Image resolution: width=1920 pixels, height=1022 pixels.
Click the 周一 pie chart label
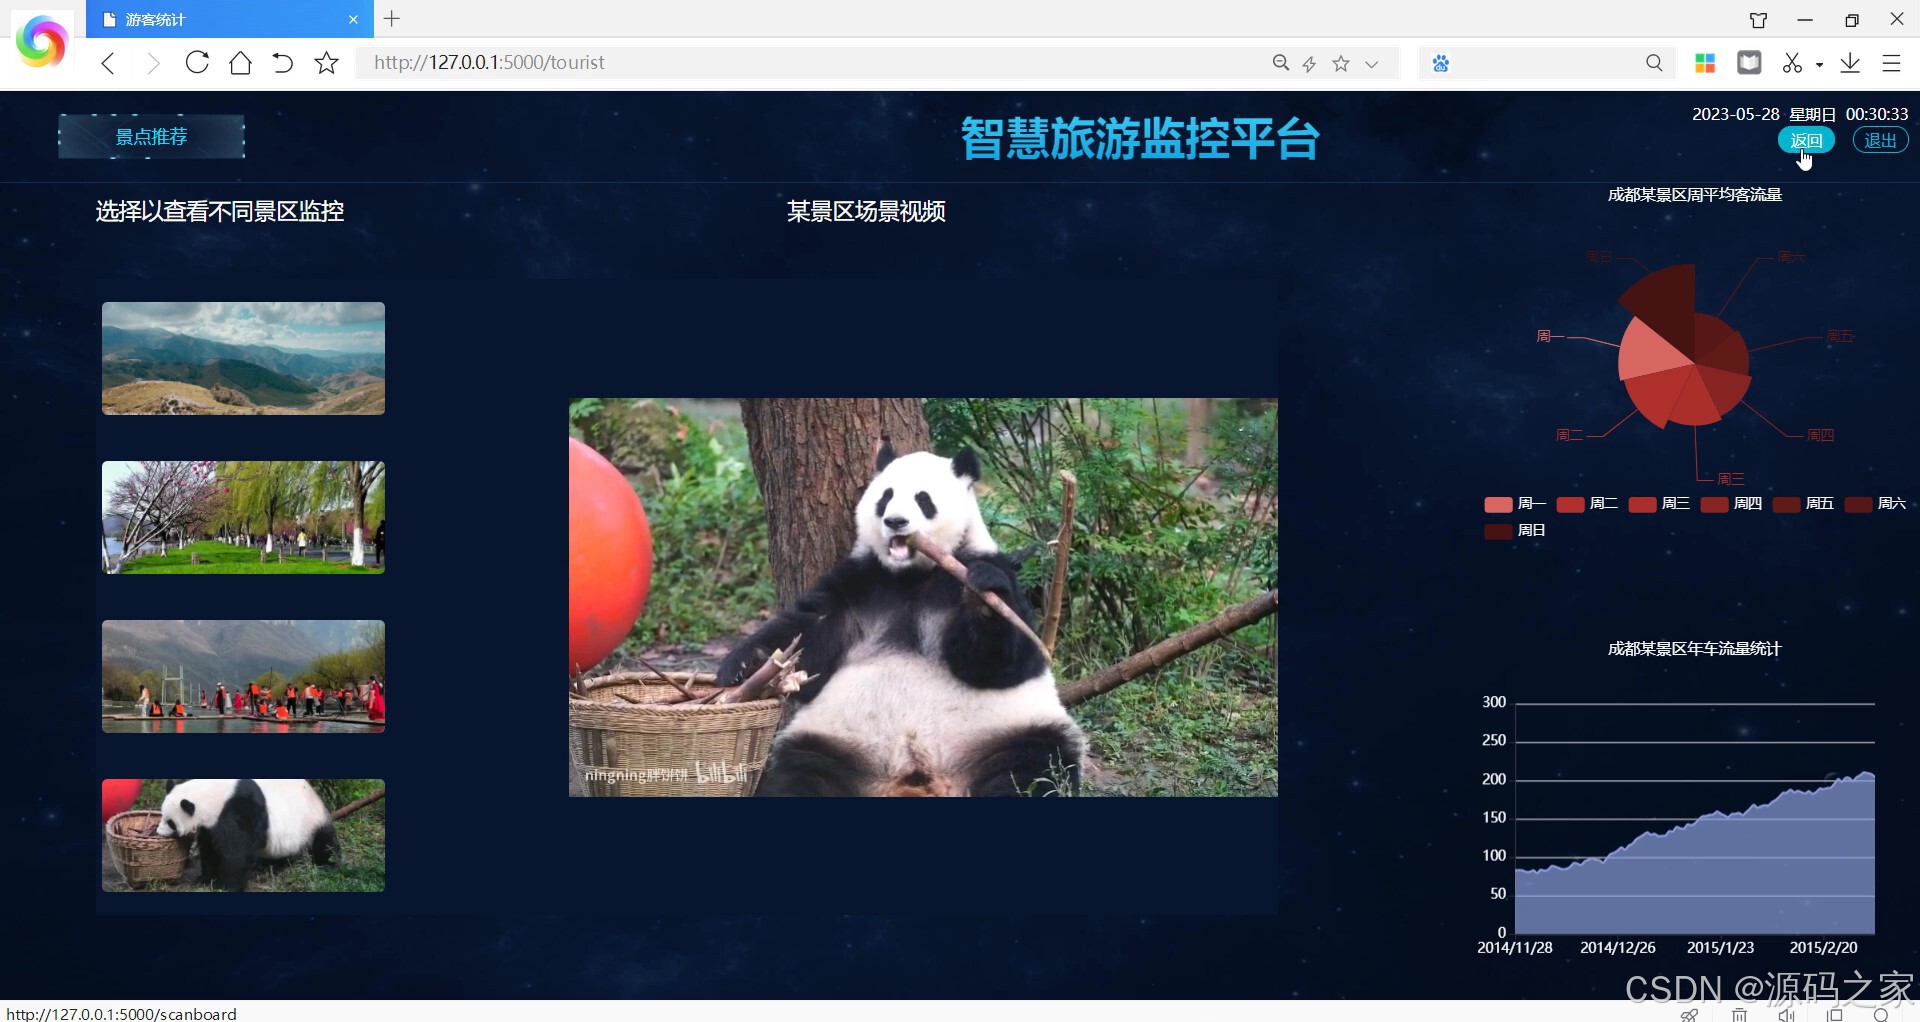tap(1550, 336)
